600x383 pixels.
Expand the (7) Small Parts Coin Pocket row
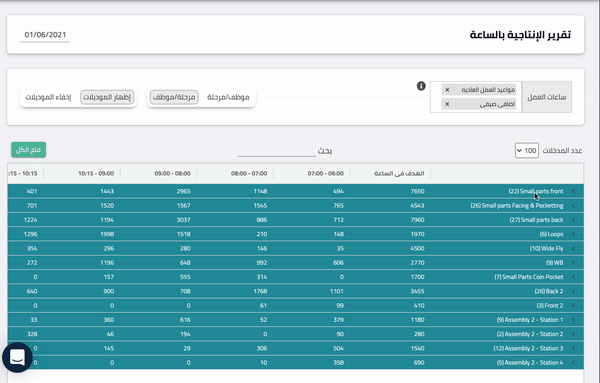pyautogui.click(x=573, y=277)
